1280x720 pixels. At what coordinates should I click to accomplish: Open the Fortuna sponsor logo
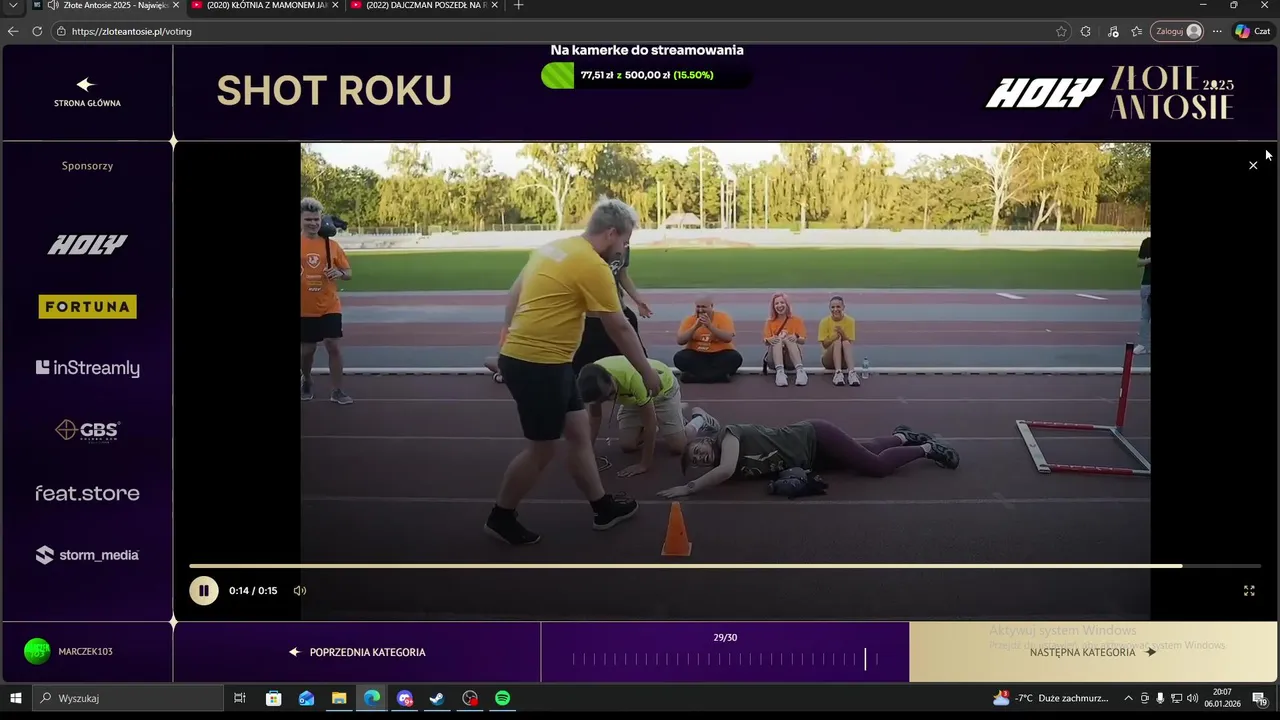87,307
